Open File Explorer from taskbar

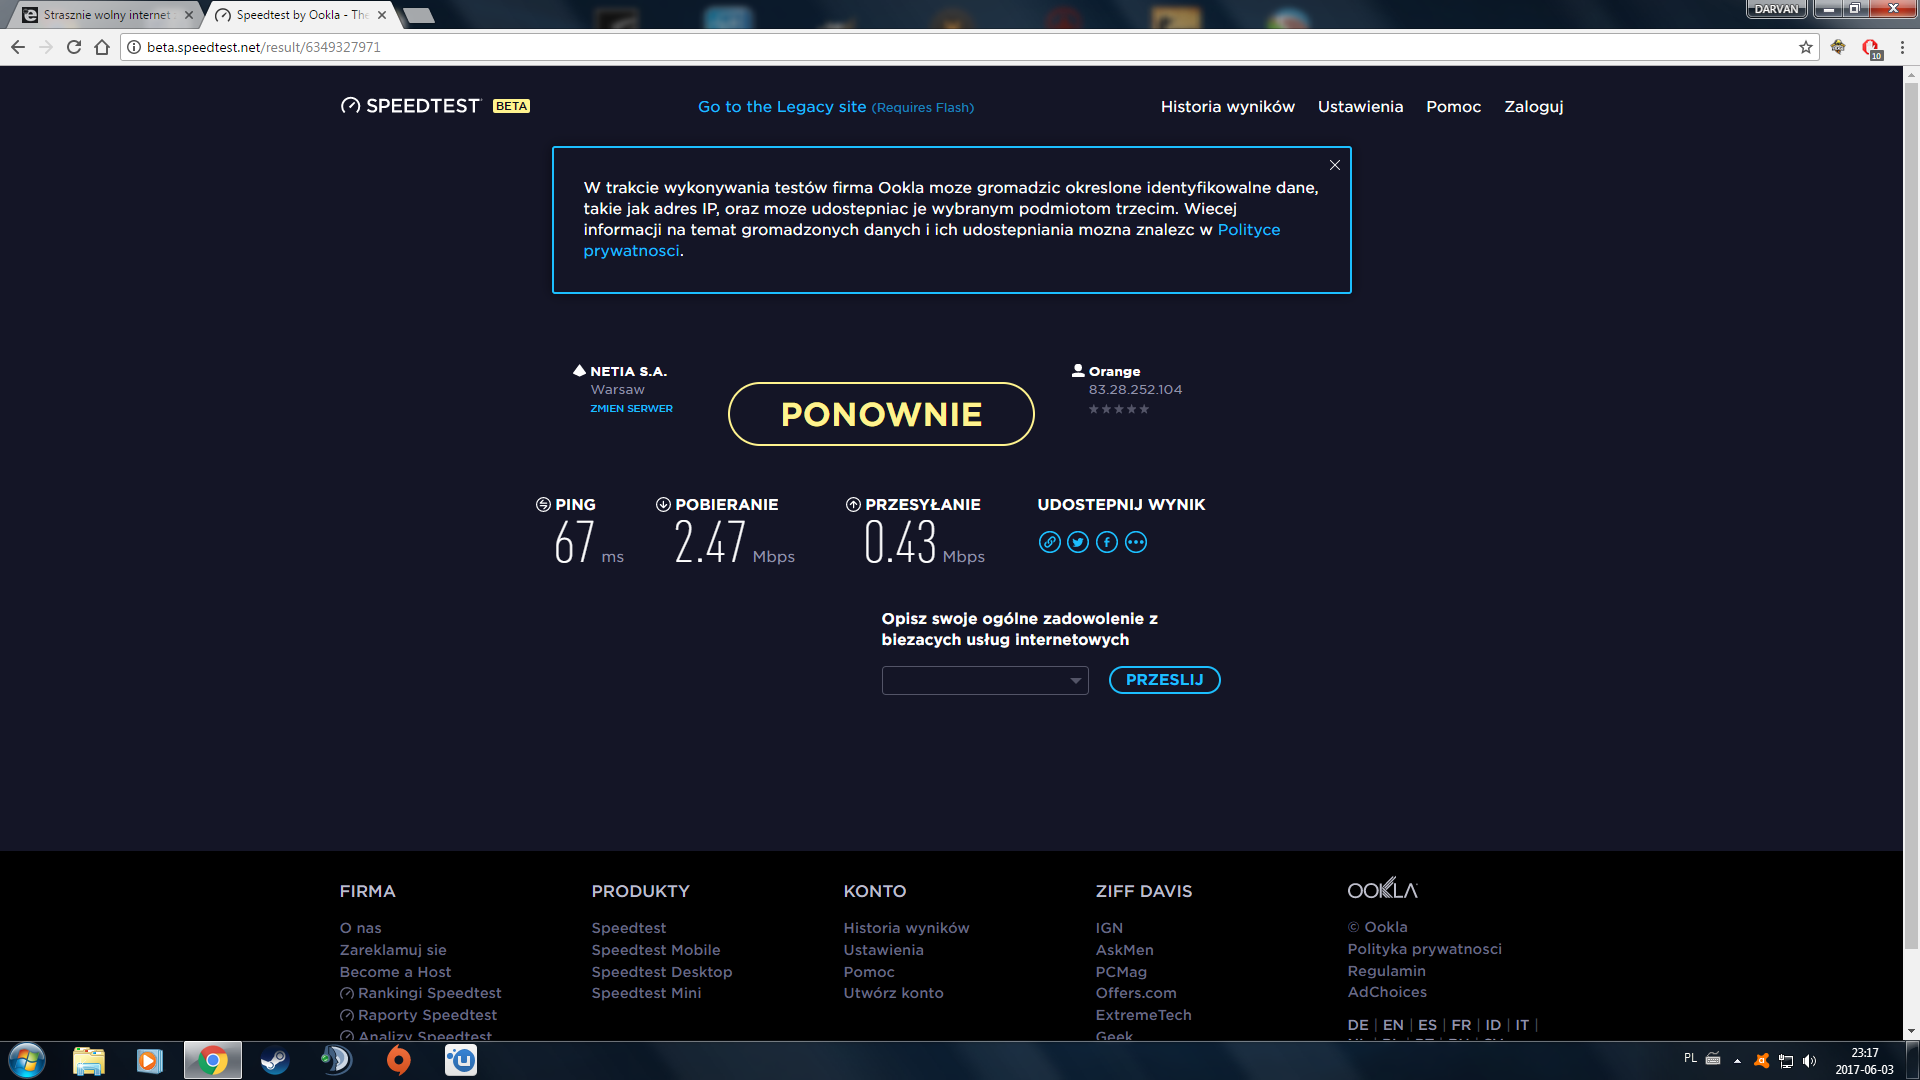click(89, 1060)
